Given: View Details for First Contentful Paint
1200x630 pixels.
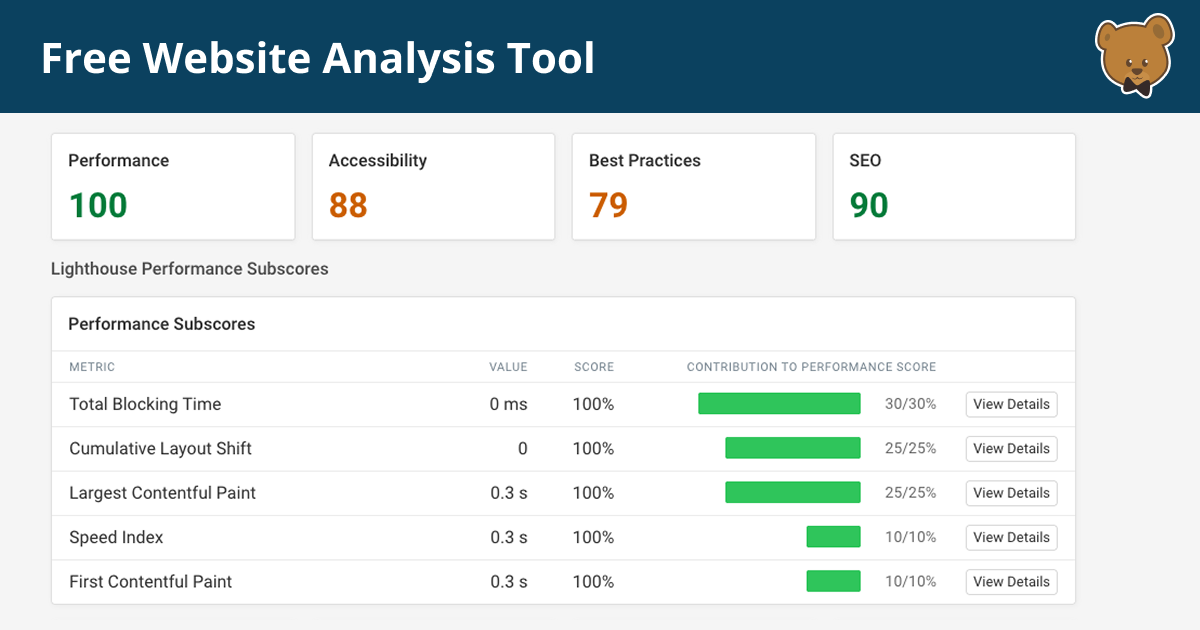Looking at the screenshot, I should coord(1011,582).
